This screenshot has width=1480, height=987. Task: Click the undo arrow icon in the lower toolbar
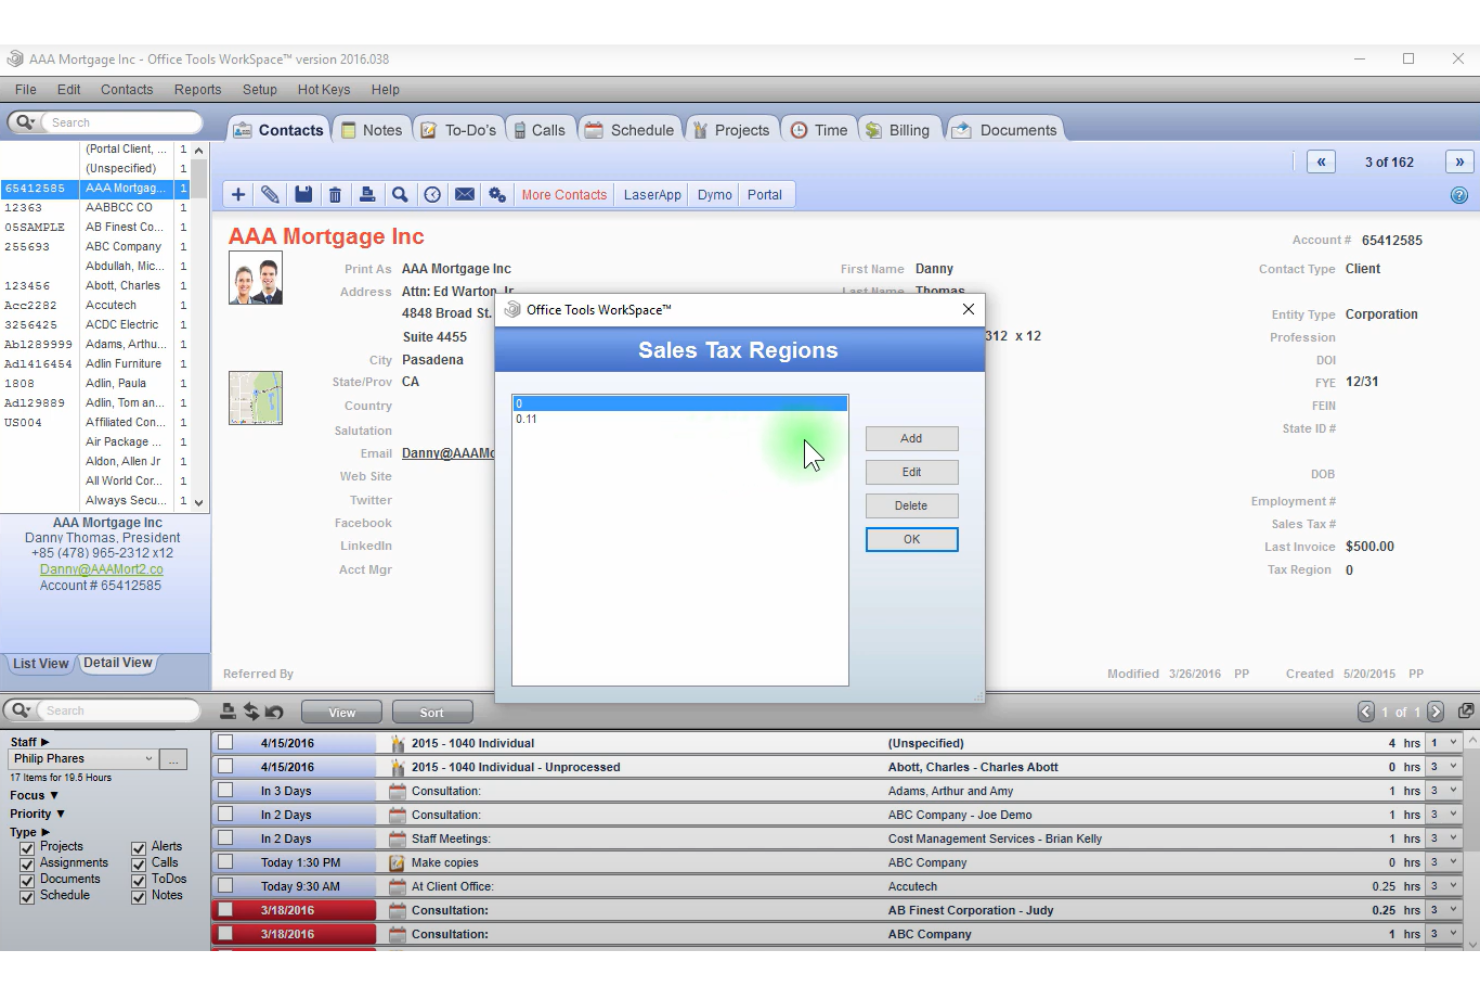click(x=274, y=711)
